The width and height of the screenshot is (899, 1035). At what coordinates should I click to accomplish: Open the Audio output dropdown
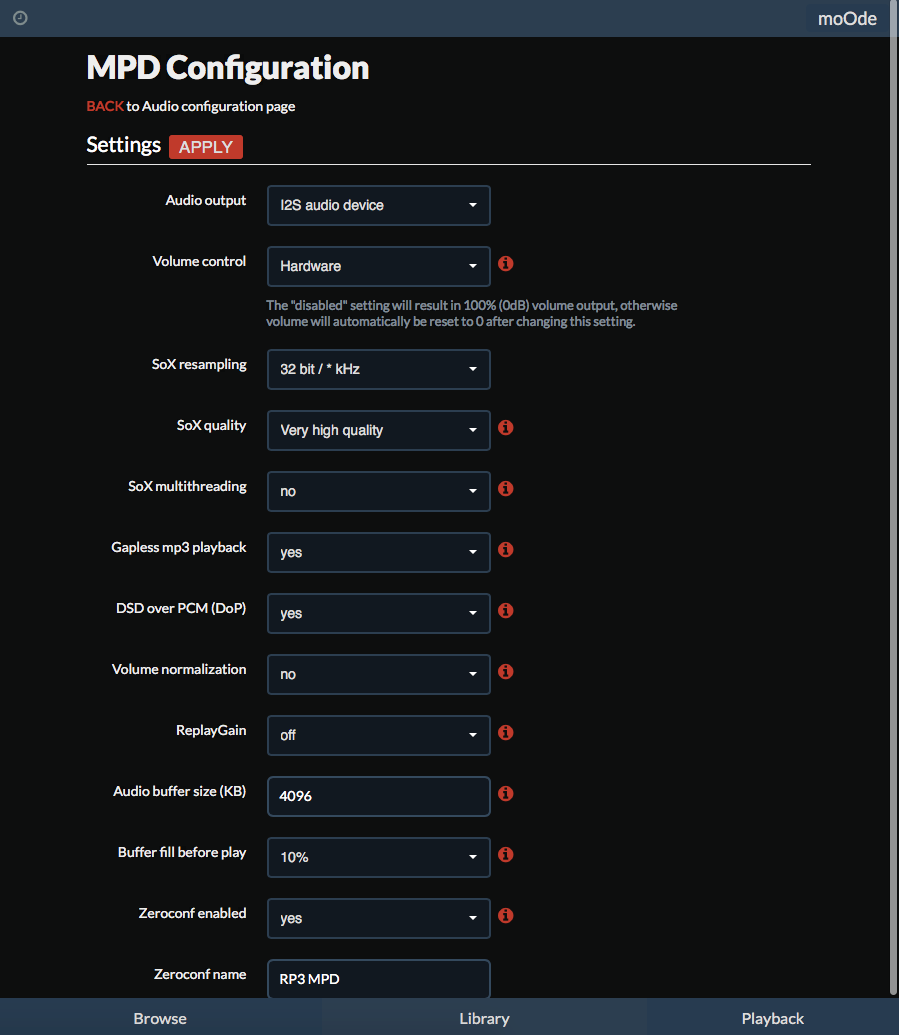click(x=379, y=205)
